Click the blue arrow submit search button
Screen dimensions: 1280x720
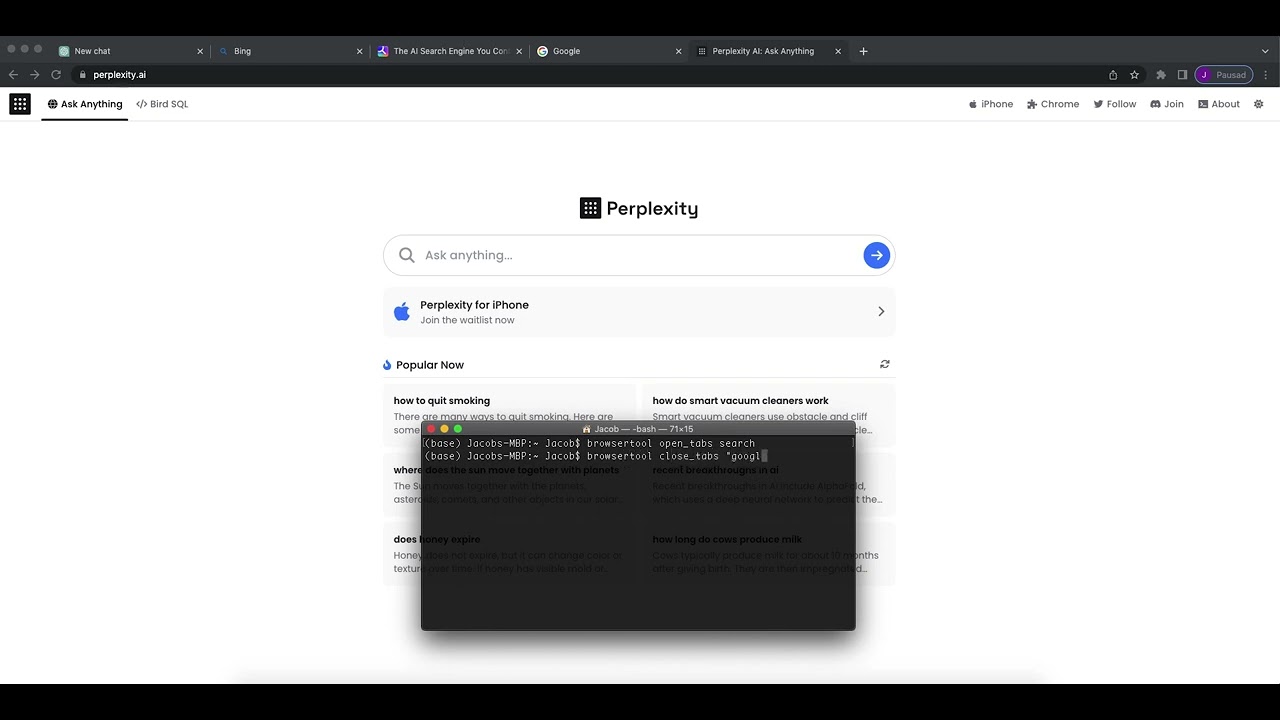click(x=876, y=255)
